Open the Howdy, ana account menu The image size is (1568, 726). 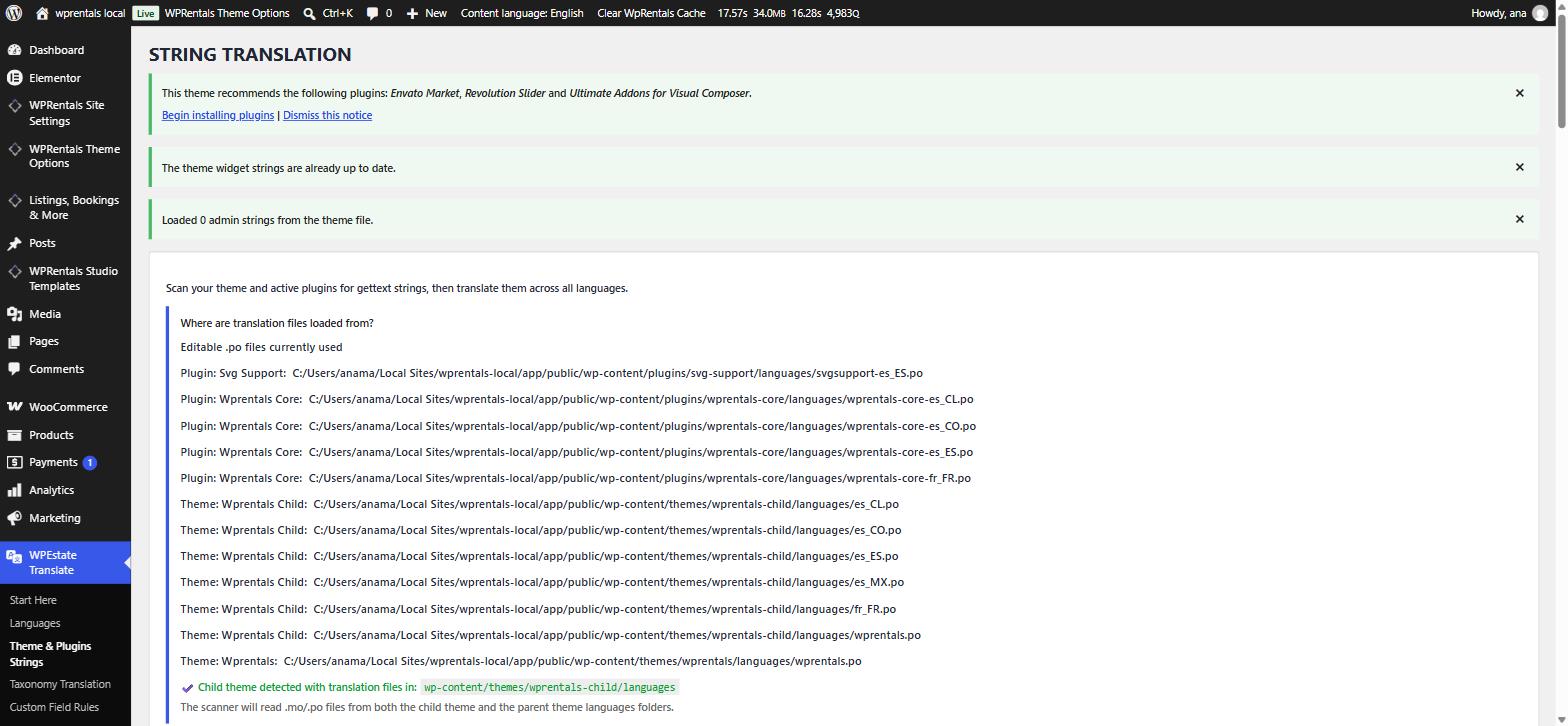coord(1510,13)
